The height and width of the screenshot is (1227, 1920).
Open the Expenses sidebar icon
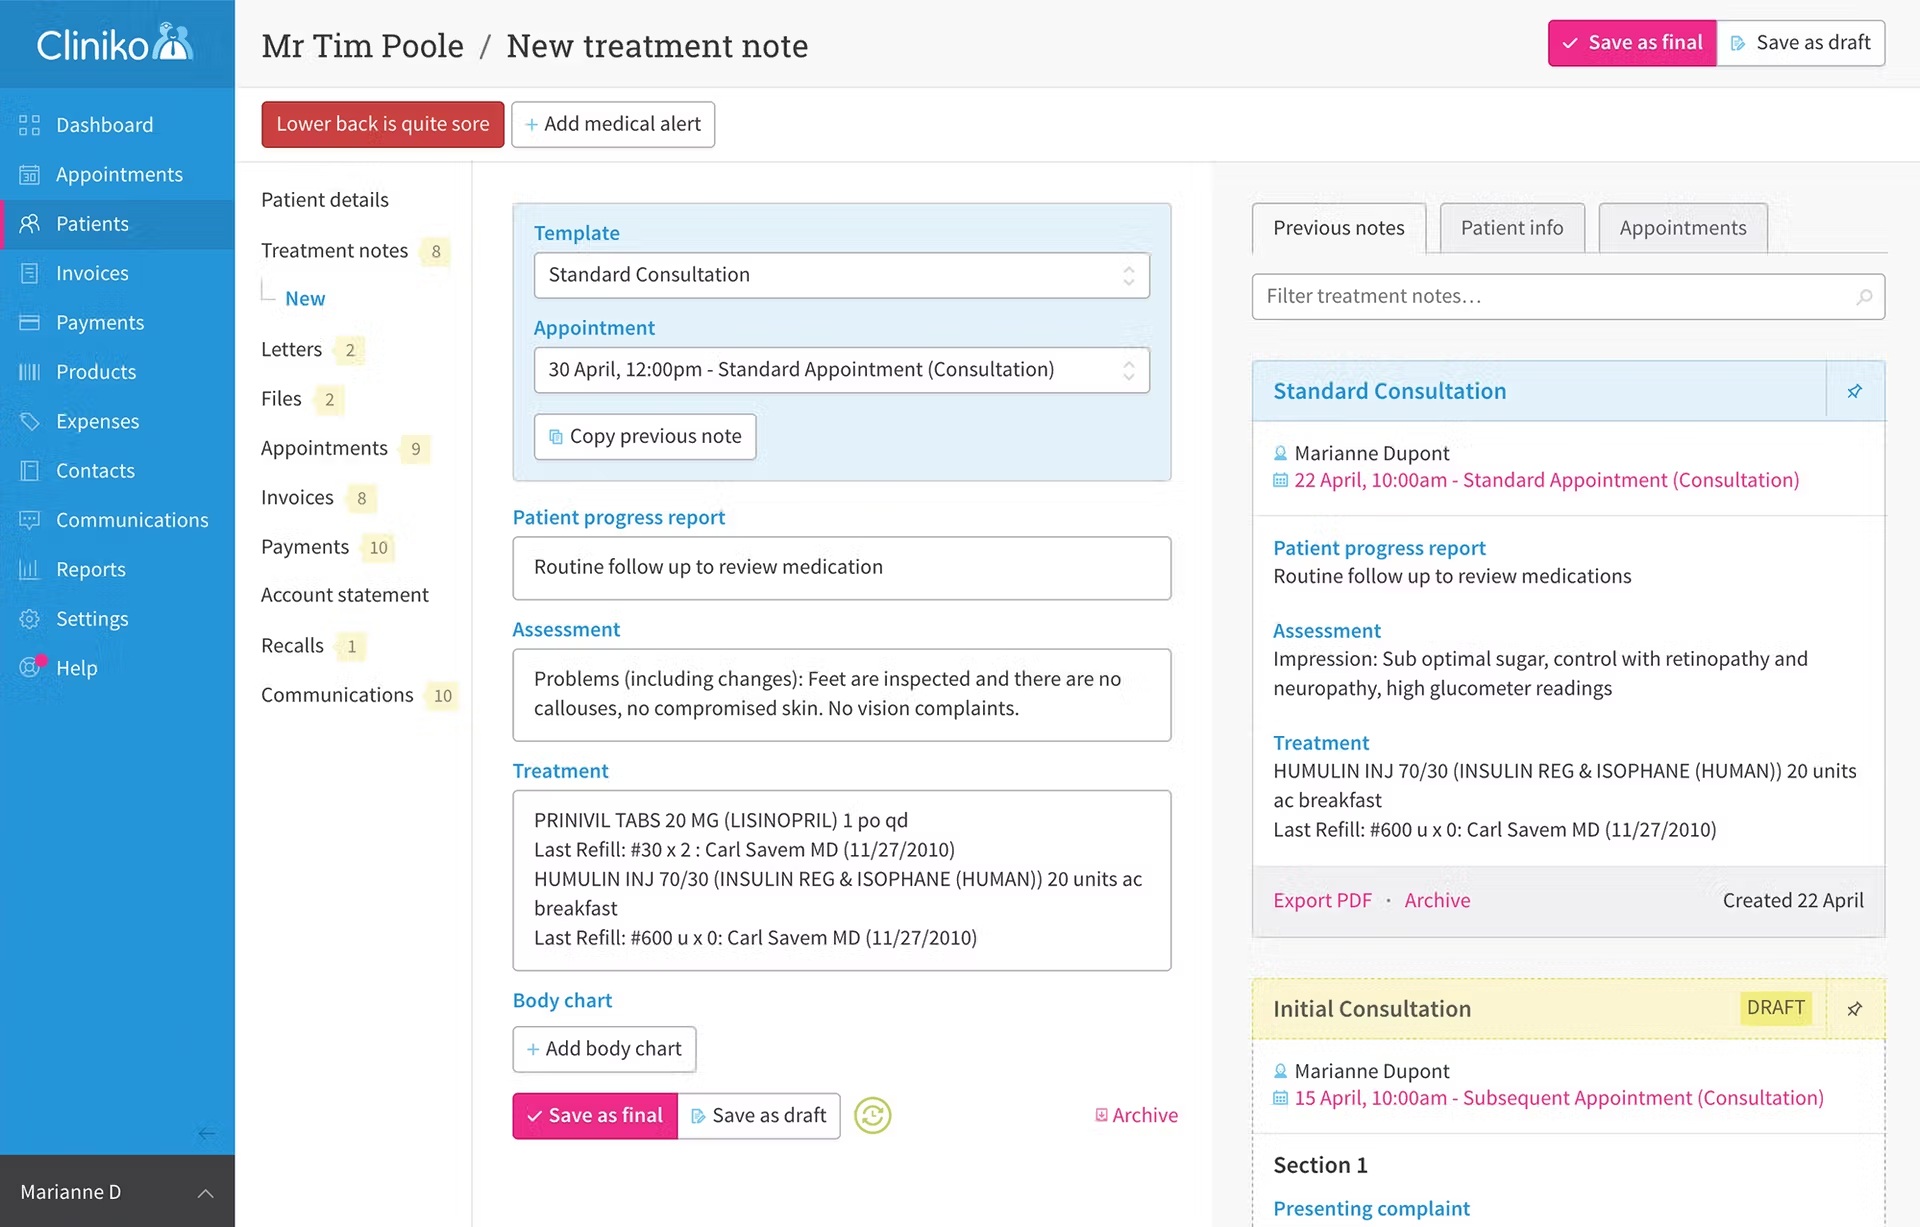pyautogui.click(x=29, y=421)
